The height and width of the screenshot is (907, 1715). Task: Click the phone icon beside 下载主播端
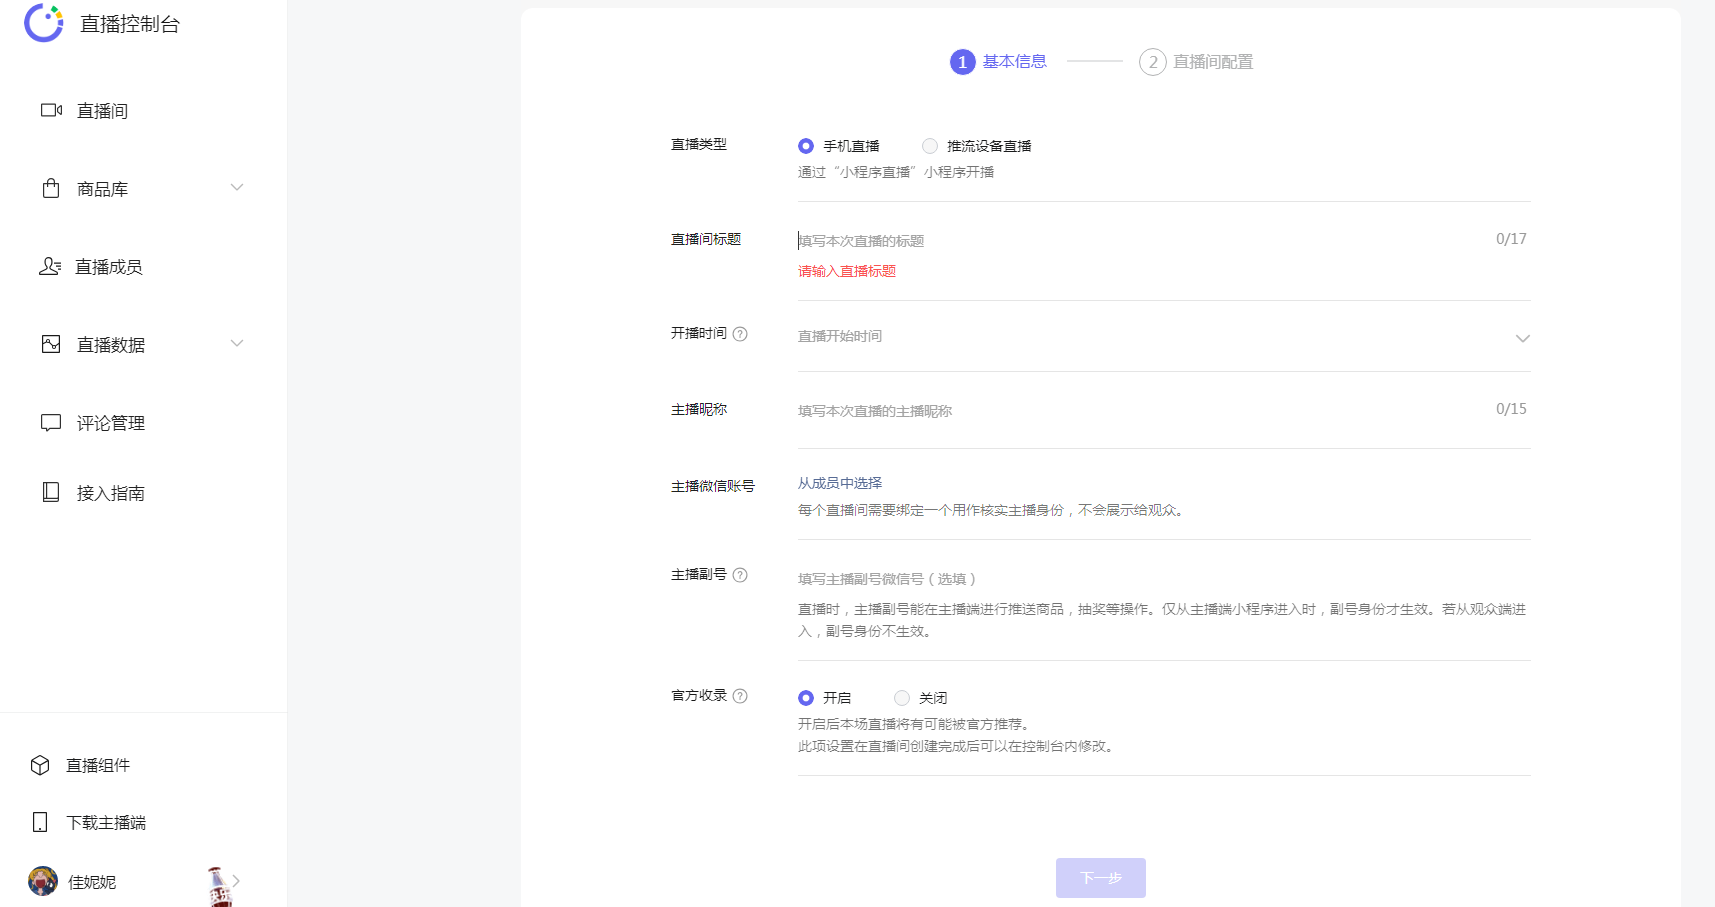click(x=40, y=822)
